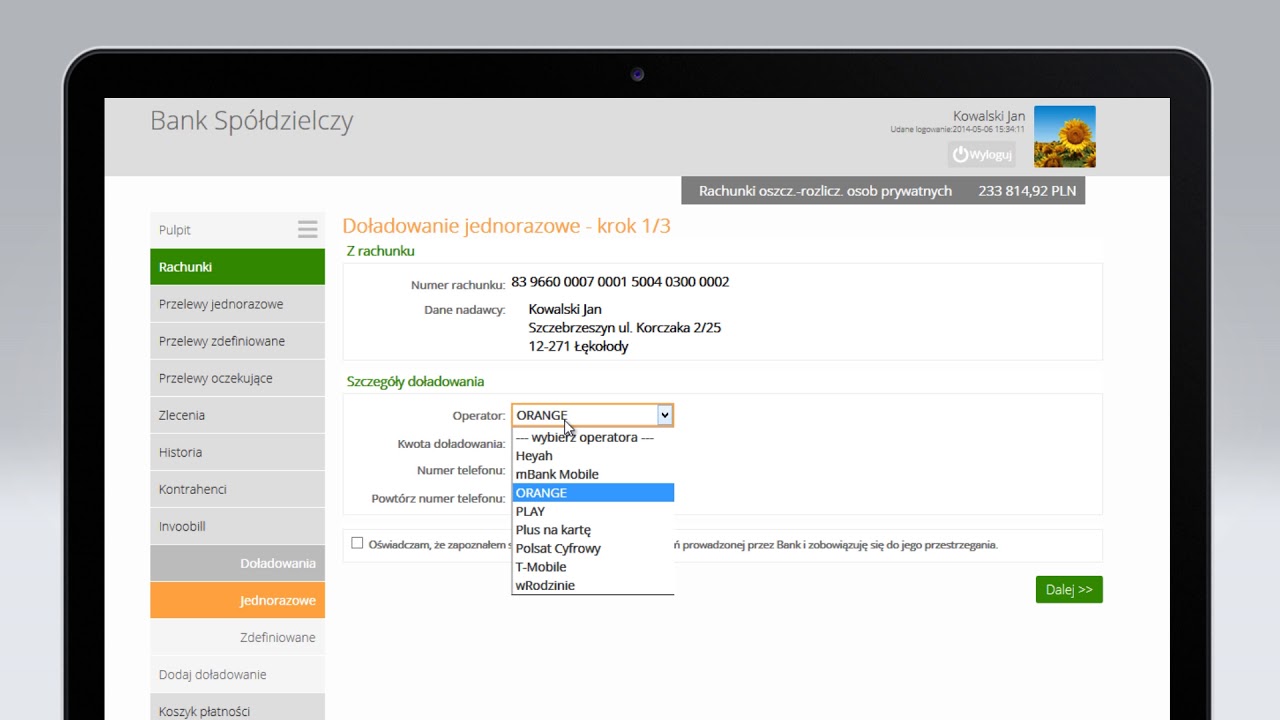Open the Doładowania section header

tap(237, 563)
